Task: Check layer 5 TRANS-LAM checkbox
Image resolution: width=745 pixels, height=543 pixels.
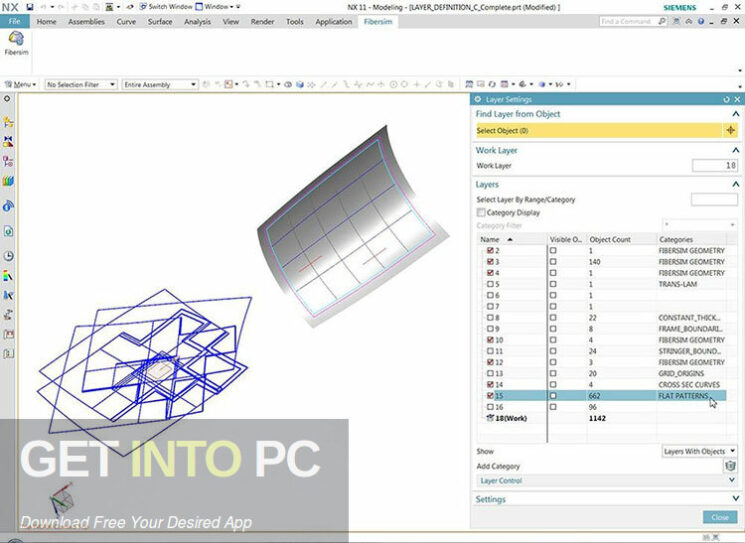Action: click(x=490, y=284)
